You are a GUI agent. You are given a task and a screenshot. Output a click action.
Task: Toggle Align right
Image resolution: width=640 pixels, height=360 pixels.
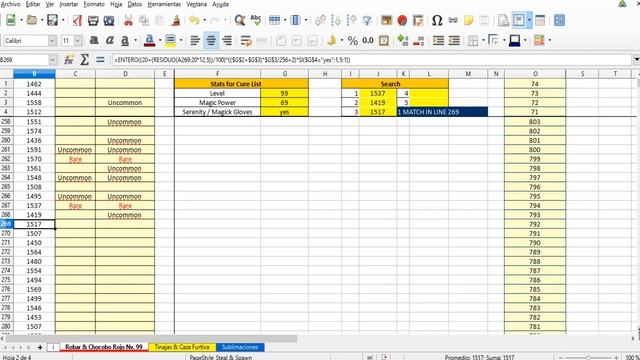point(227,40)
